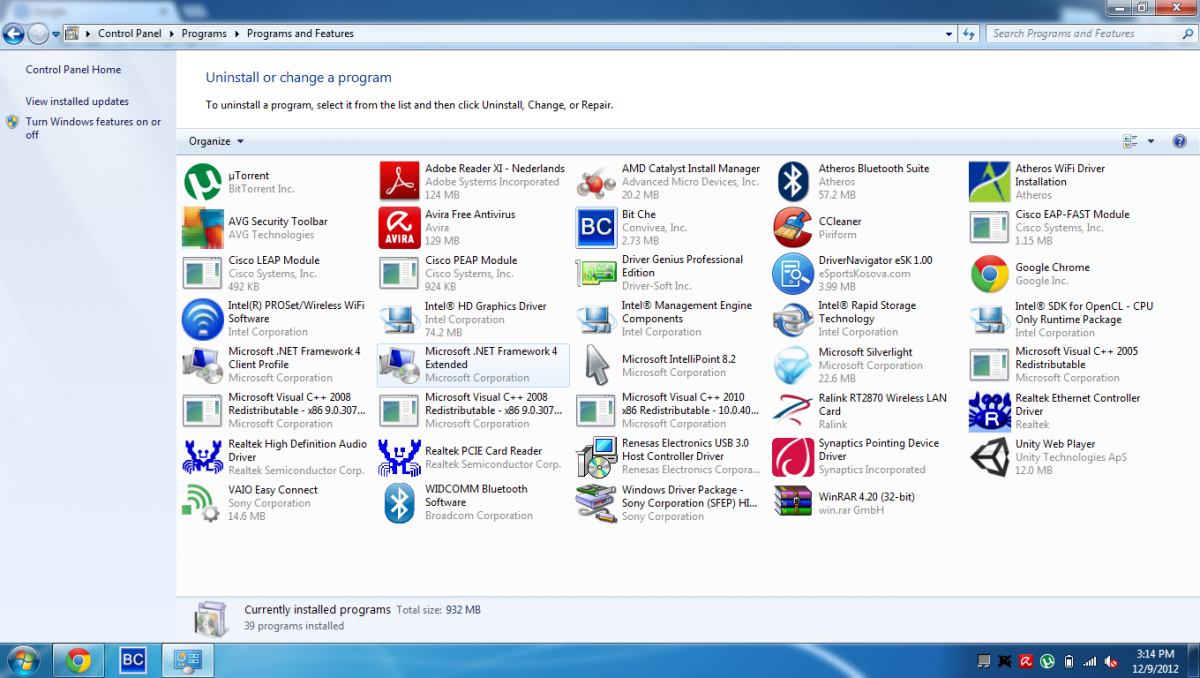Select the Bit Che program icon

click(x=596, y=228)
